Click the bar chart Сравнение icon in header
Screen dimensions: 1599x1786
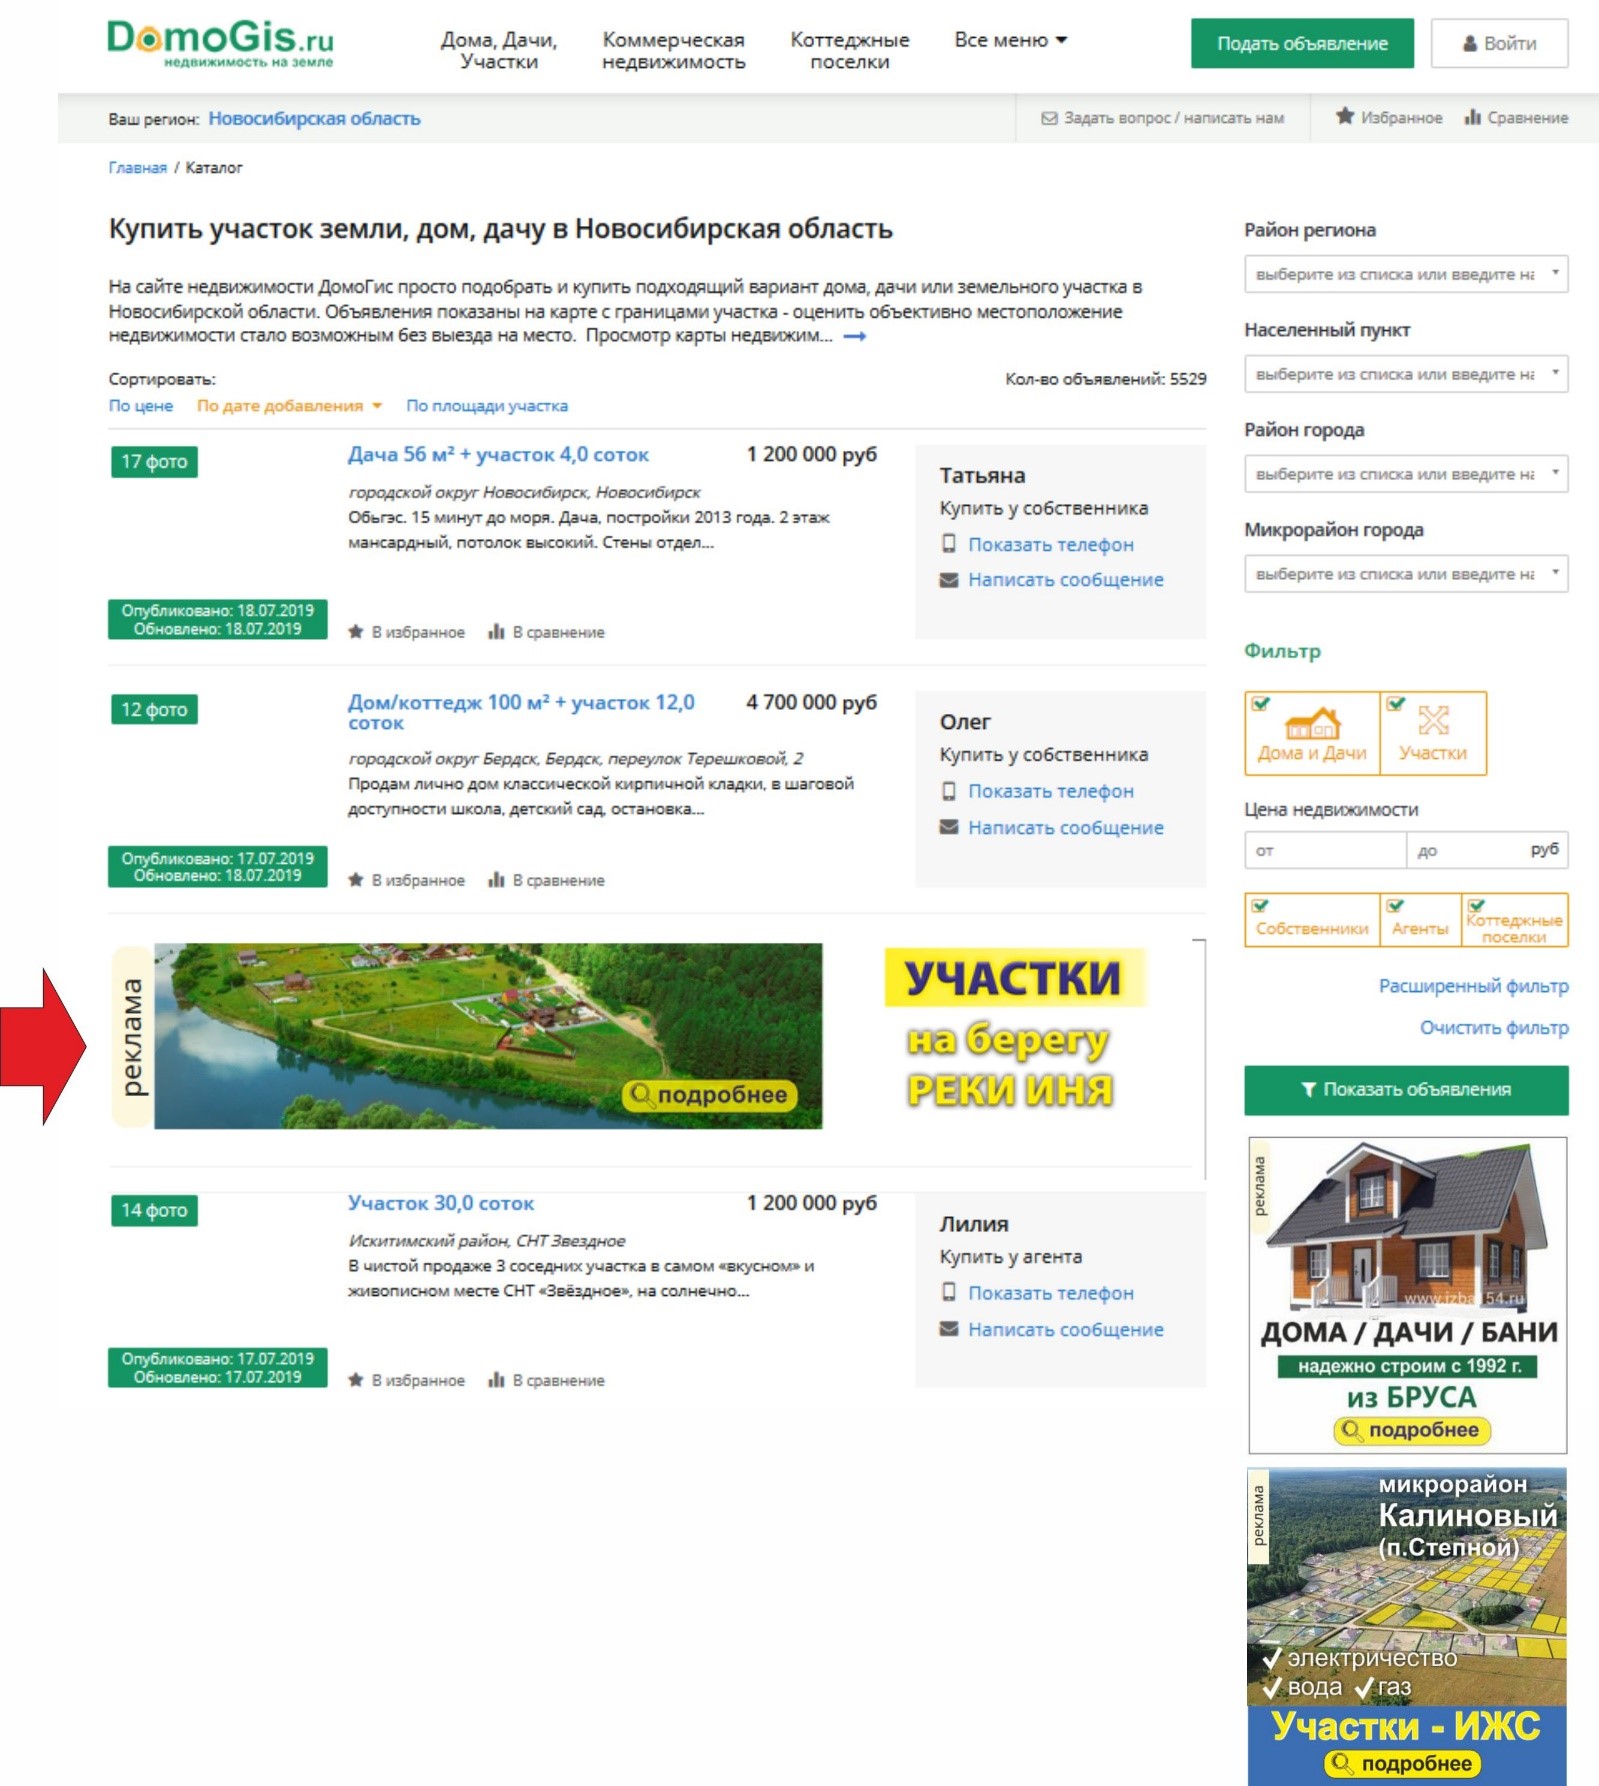(1472, 117)
